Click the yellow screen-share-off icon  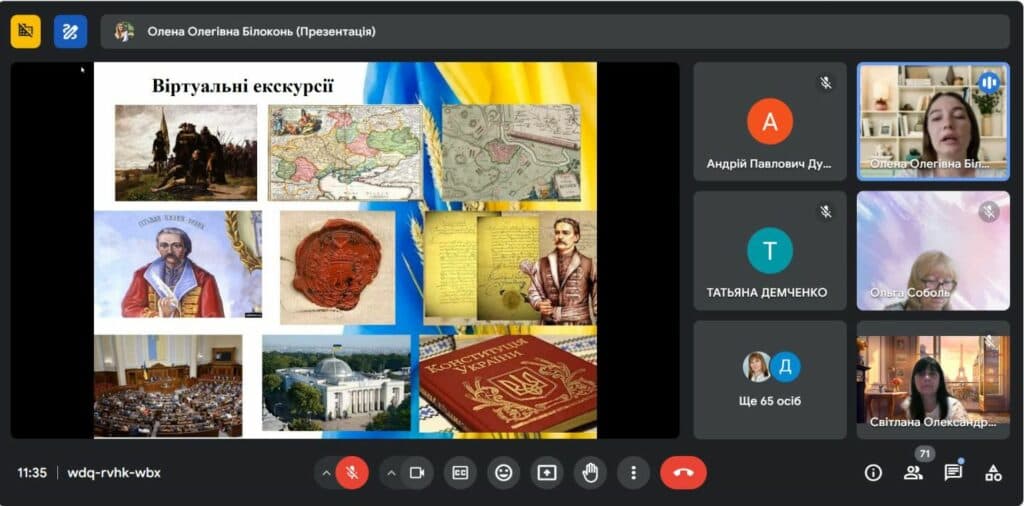coord(25,31)
